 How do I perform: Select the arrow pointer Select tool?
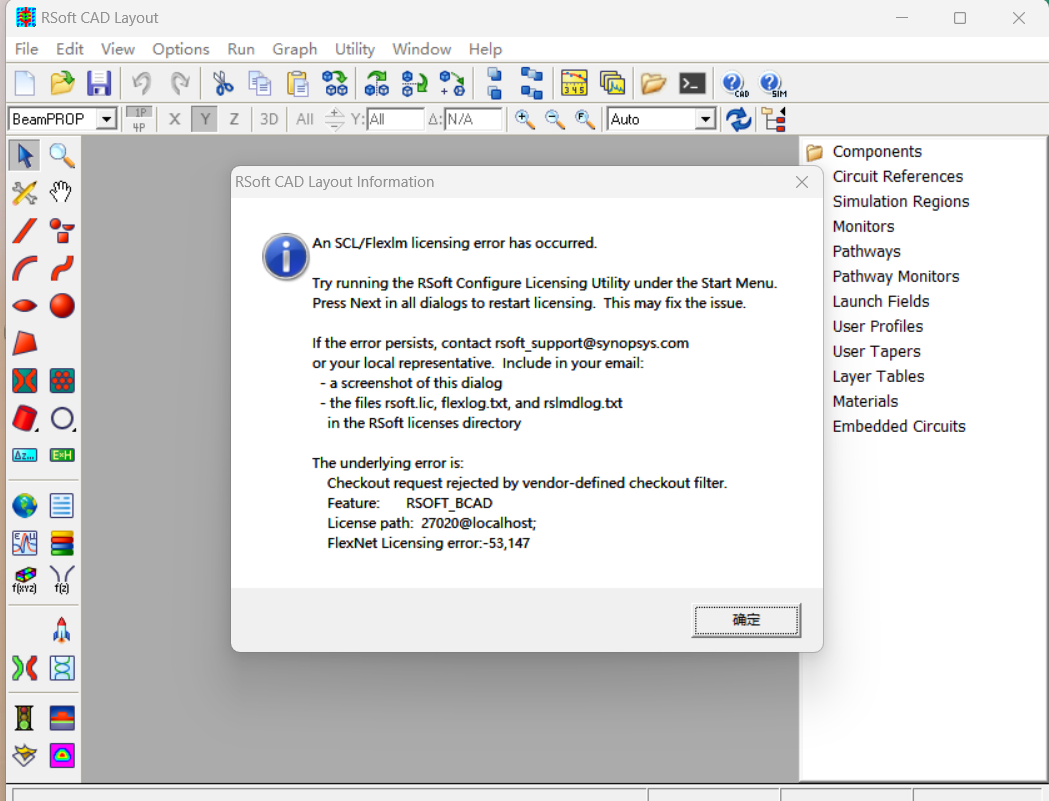pos(25,155)
